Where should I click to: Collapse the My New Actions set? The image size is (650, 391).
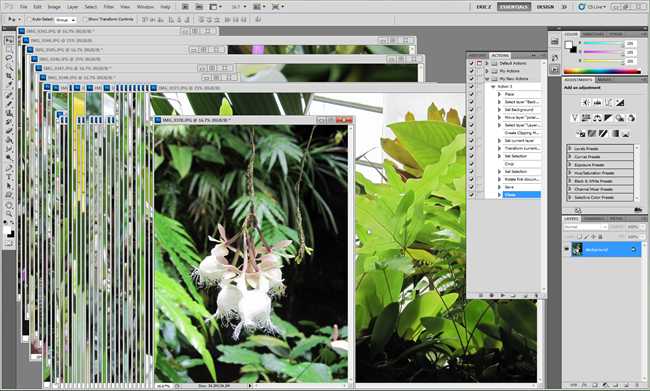(487, 79)
